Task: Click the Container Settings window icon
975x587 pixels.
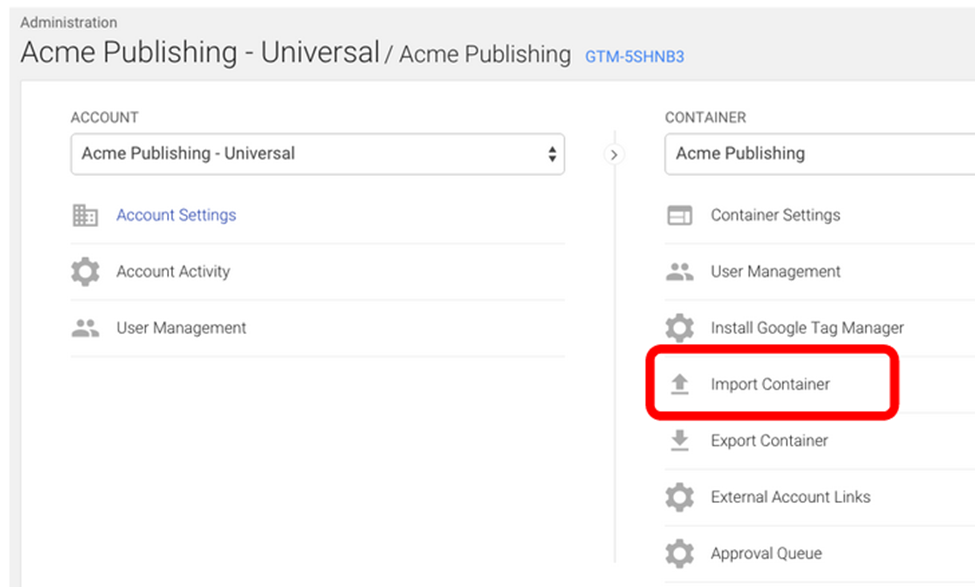Action: click(x=680, y=215)
